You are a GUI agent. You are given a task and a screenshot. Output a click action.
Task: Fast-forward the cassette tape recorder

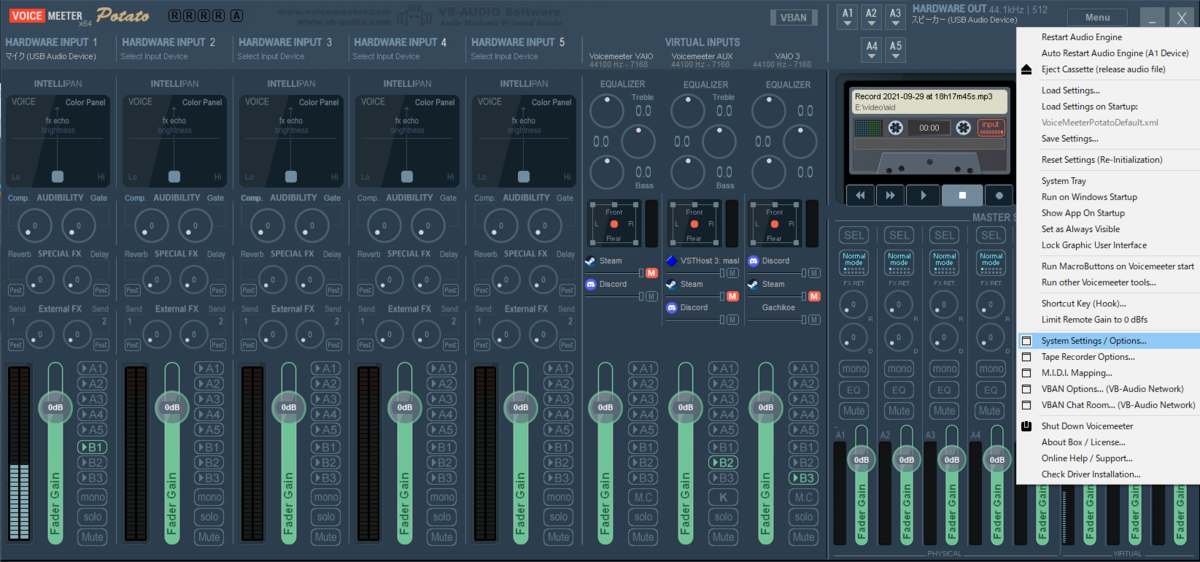[892, 195]
